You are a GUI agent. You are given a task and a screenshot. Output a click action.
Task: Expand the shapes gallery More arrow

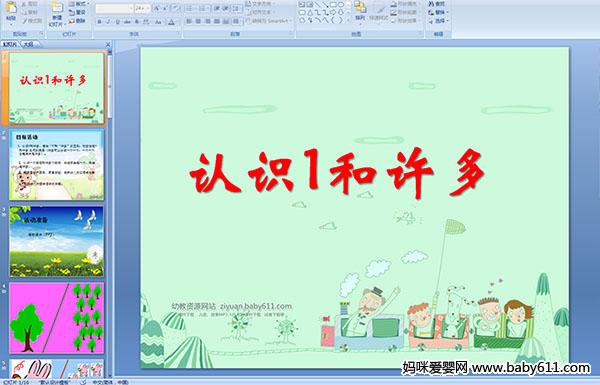pyautogui.click(x=348, y=20)
